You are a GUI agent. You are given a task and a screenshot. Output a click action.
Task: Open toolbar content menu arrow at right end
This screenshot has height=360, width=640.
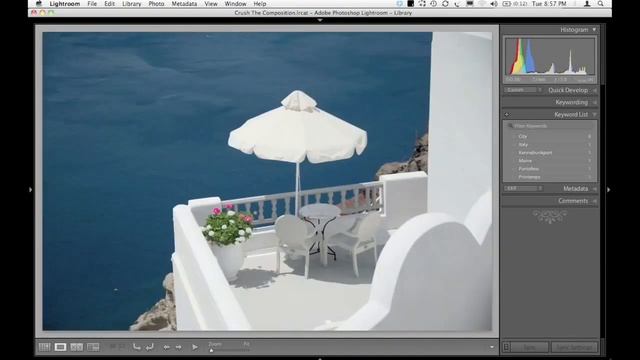492,347
